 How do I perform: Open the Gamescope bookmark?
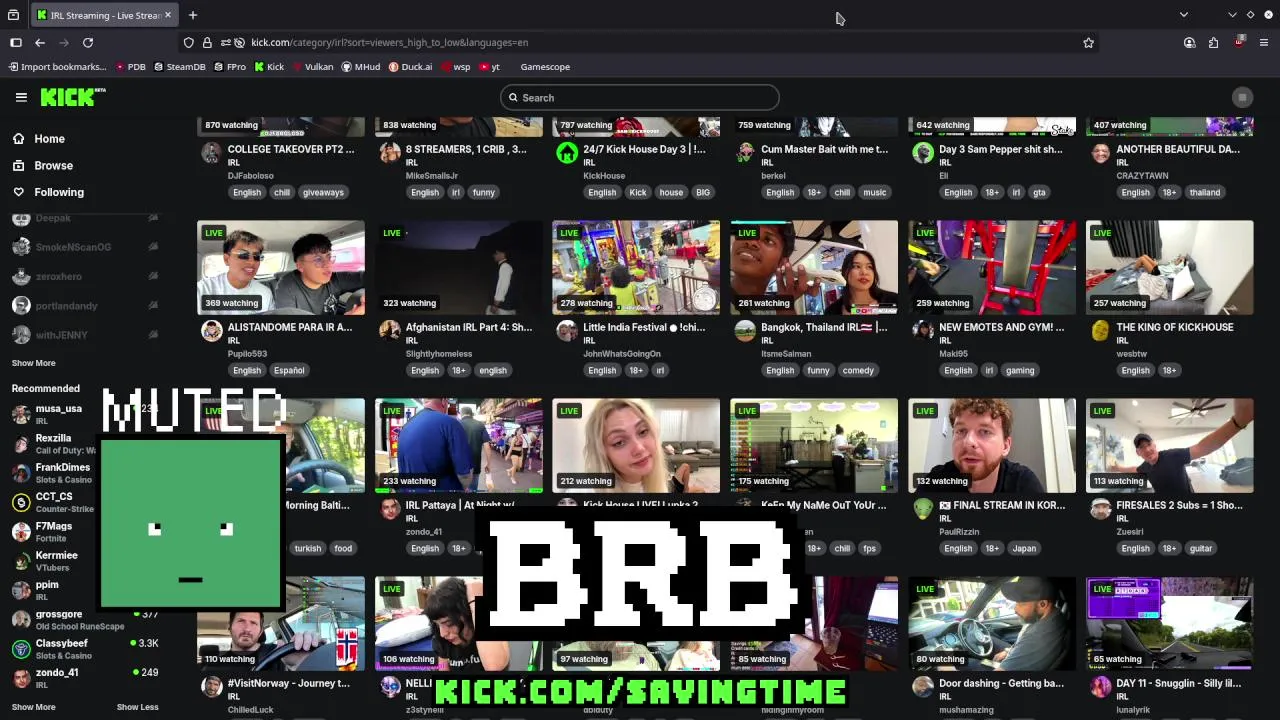coord(545,67)
